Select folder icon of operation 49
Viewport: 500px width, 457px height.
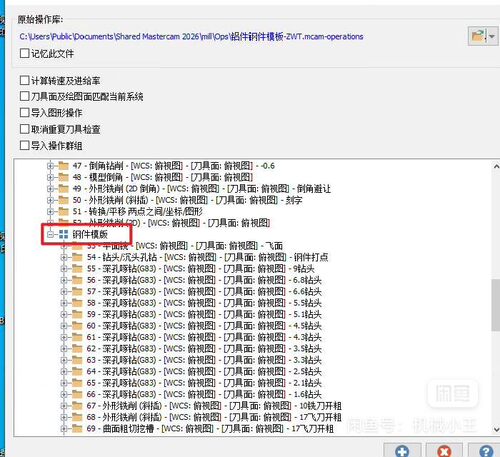coord(63,188)
